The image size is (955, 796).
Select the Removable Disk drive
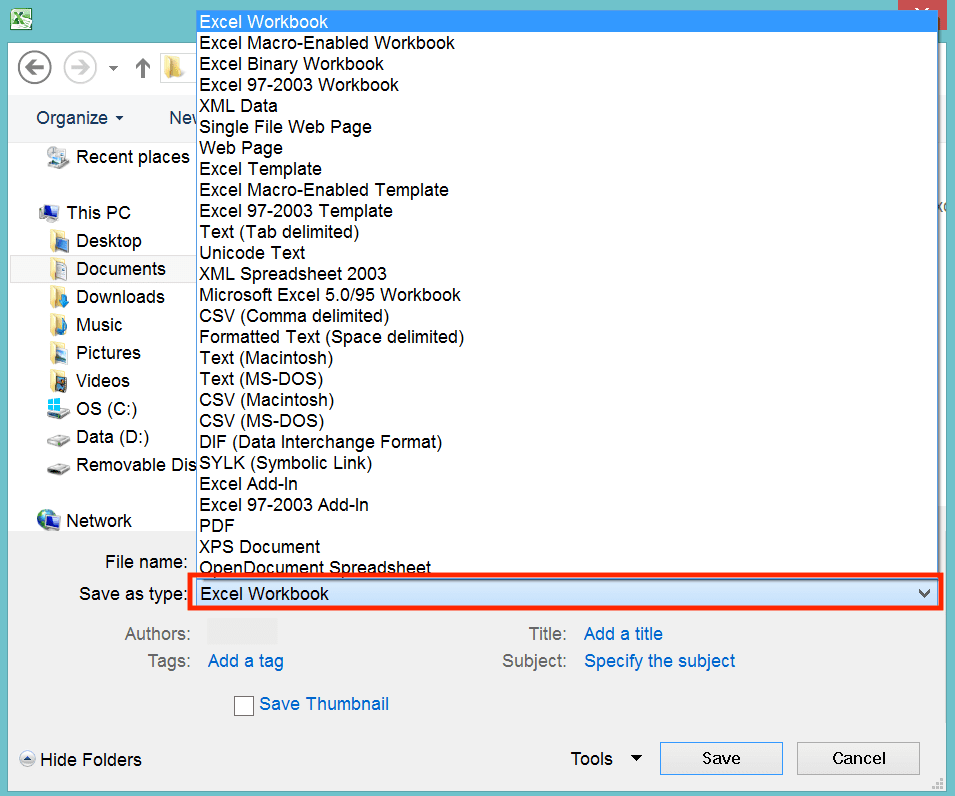(135, 465)
